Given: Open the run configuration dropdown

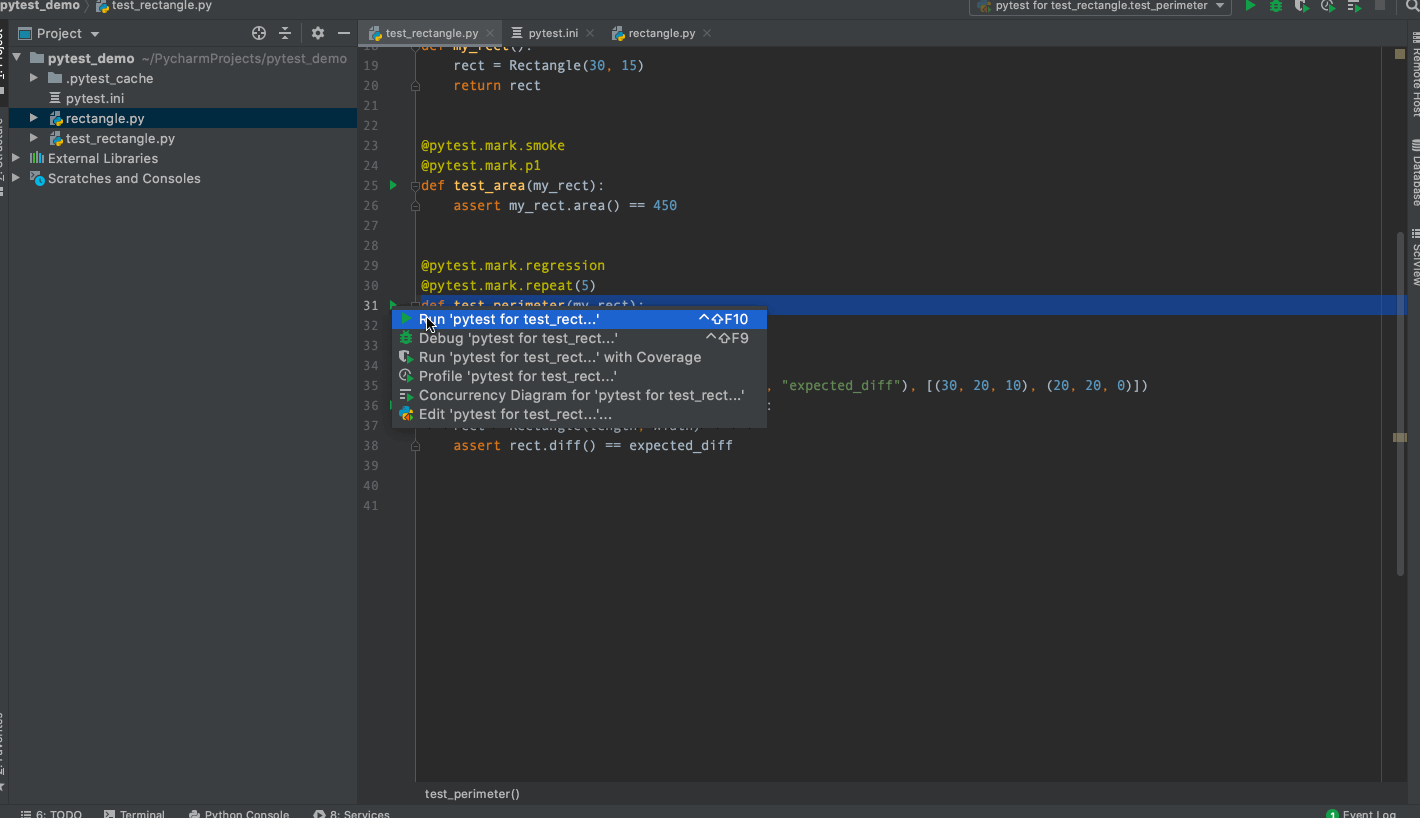Looking at the screenshot, I should pos(1101,6).
